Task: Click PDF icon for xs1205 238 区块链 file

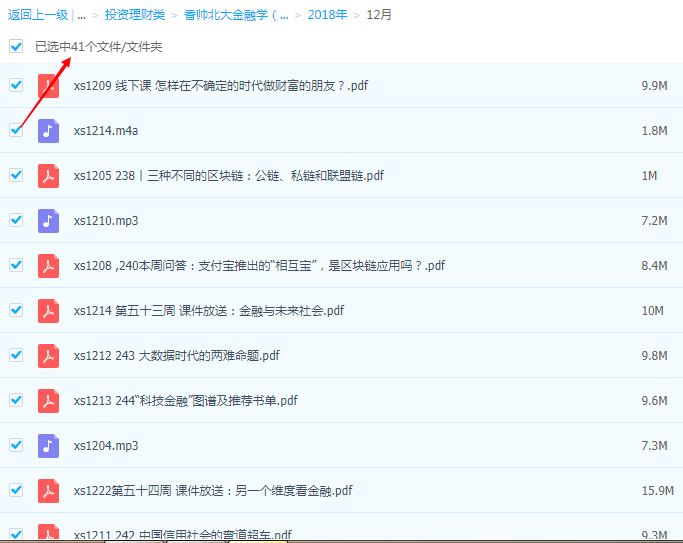Action: click(48, 176)
